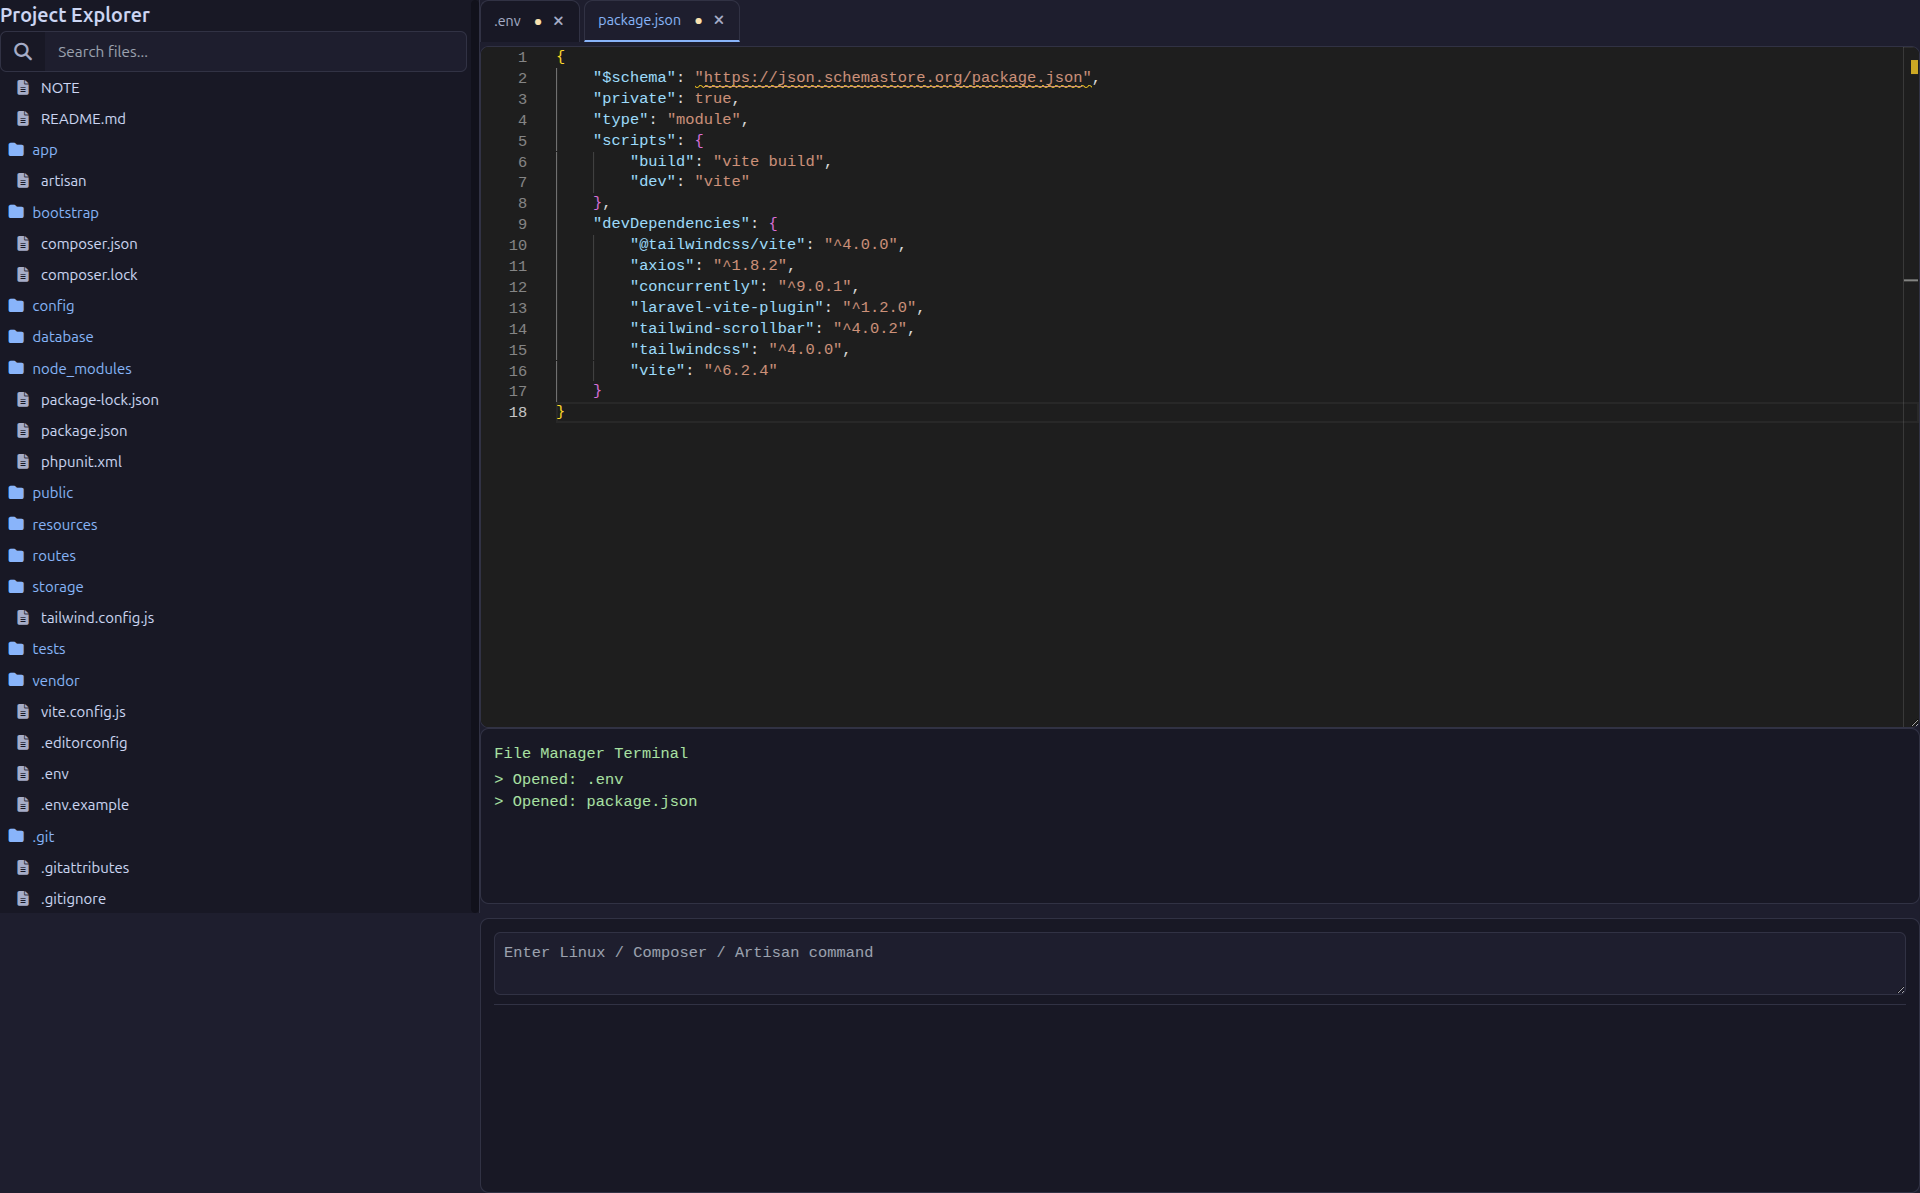Open the json.schemastore.org schema link
The height and width of the screenshot is (1193, 1920).
(893, 77)
